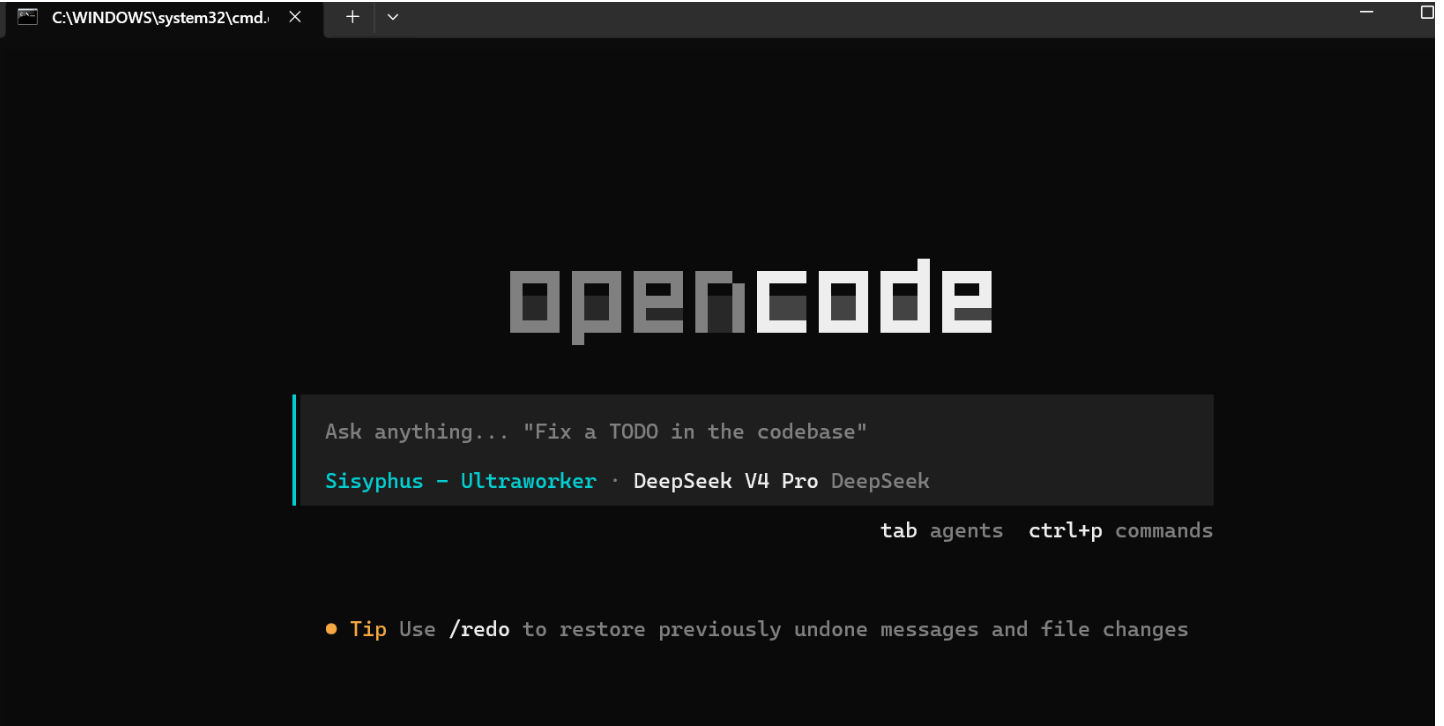Maximize the terminal window
This screenshot has height=726, width=1444.
(x=1428, y=13)
